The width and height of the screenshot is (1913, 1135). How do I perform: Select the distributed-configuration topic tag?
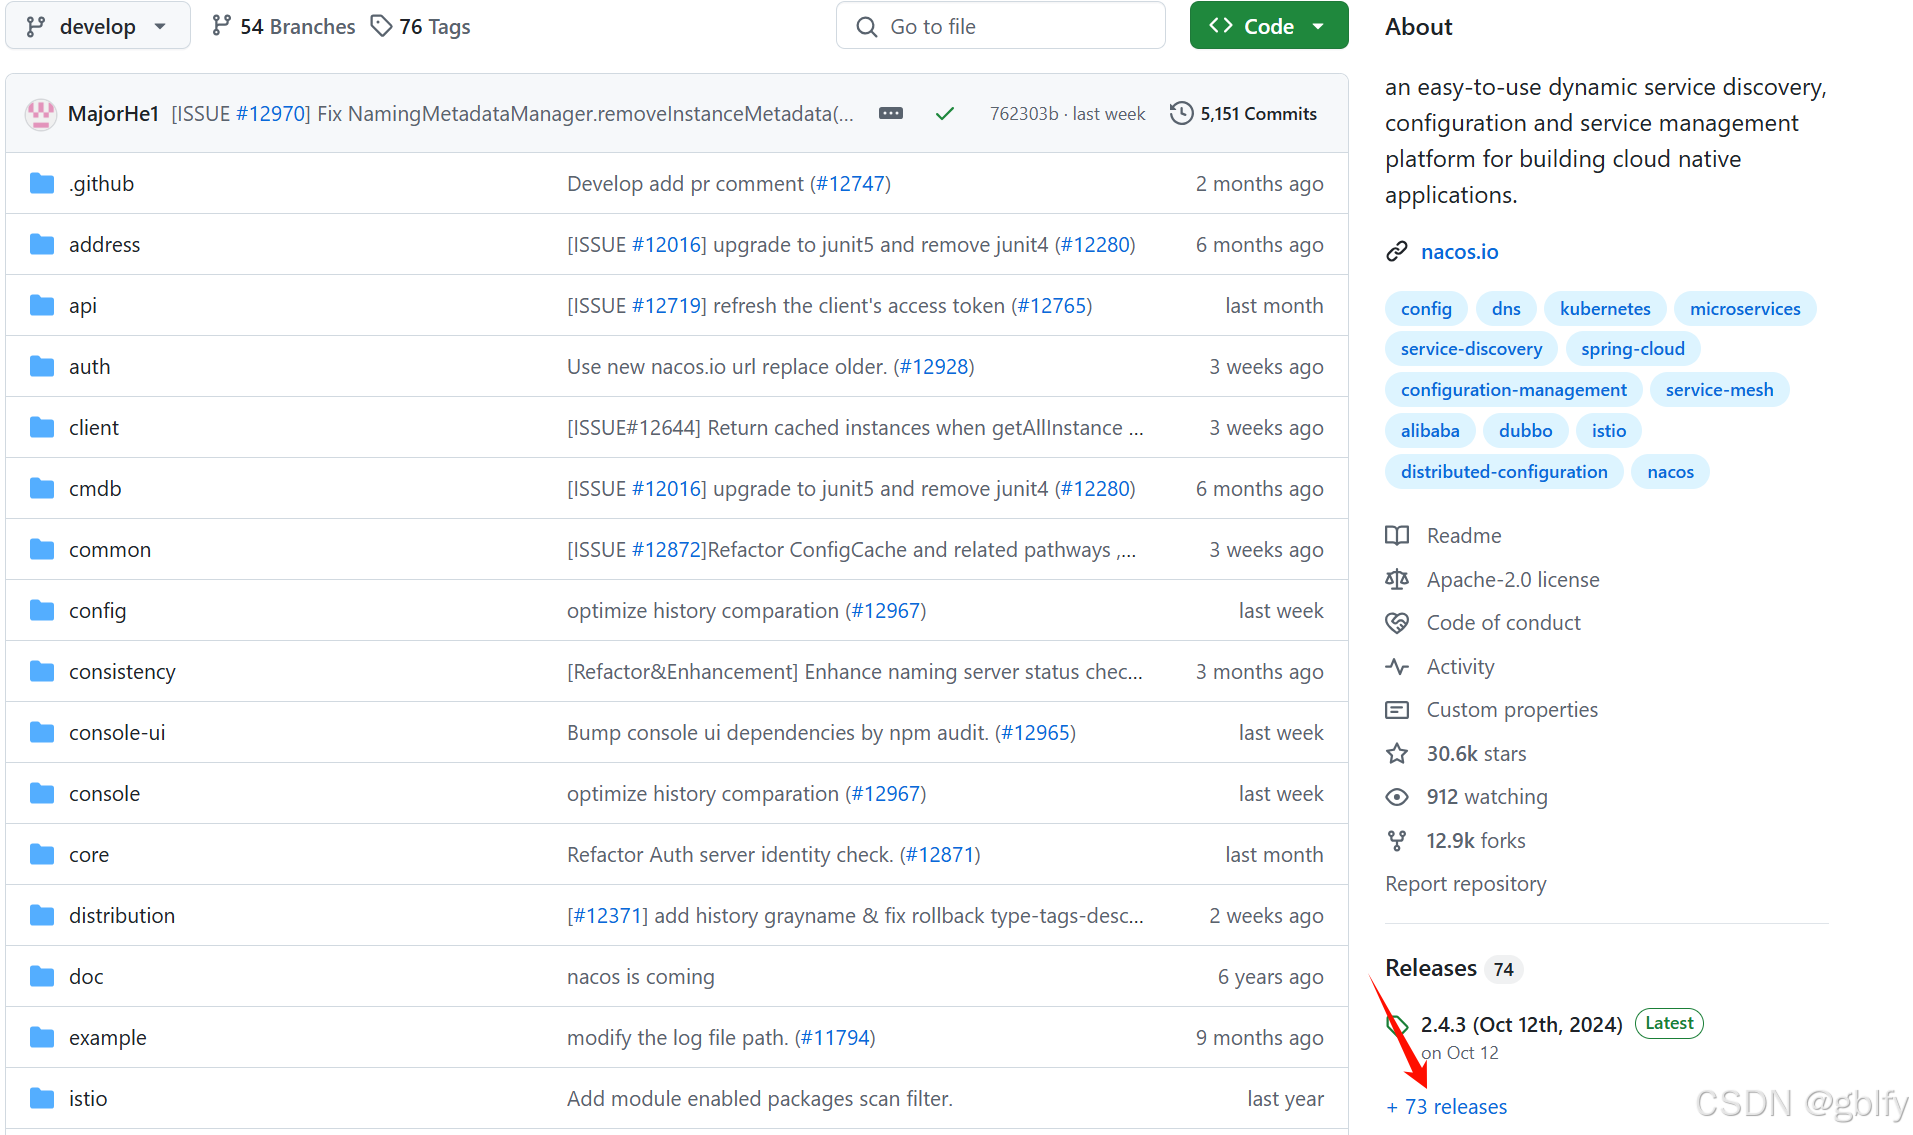1504,472
